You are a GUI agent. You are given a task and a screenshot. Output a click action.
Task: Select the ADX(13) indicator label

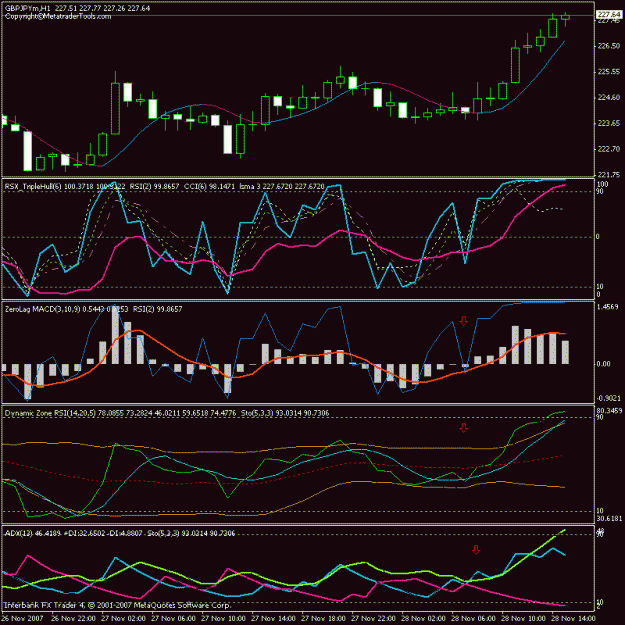point(19,533)
